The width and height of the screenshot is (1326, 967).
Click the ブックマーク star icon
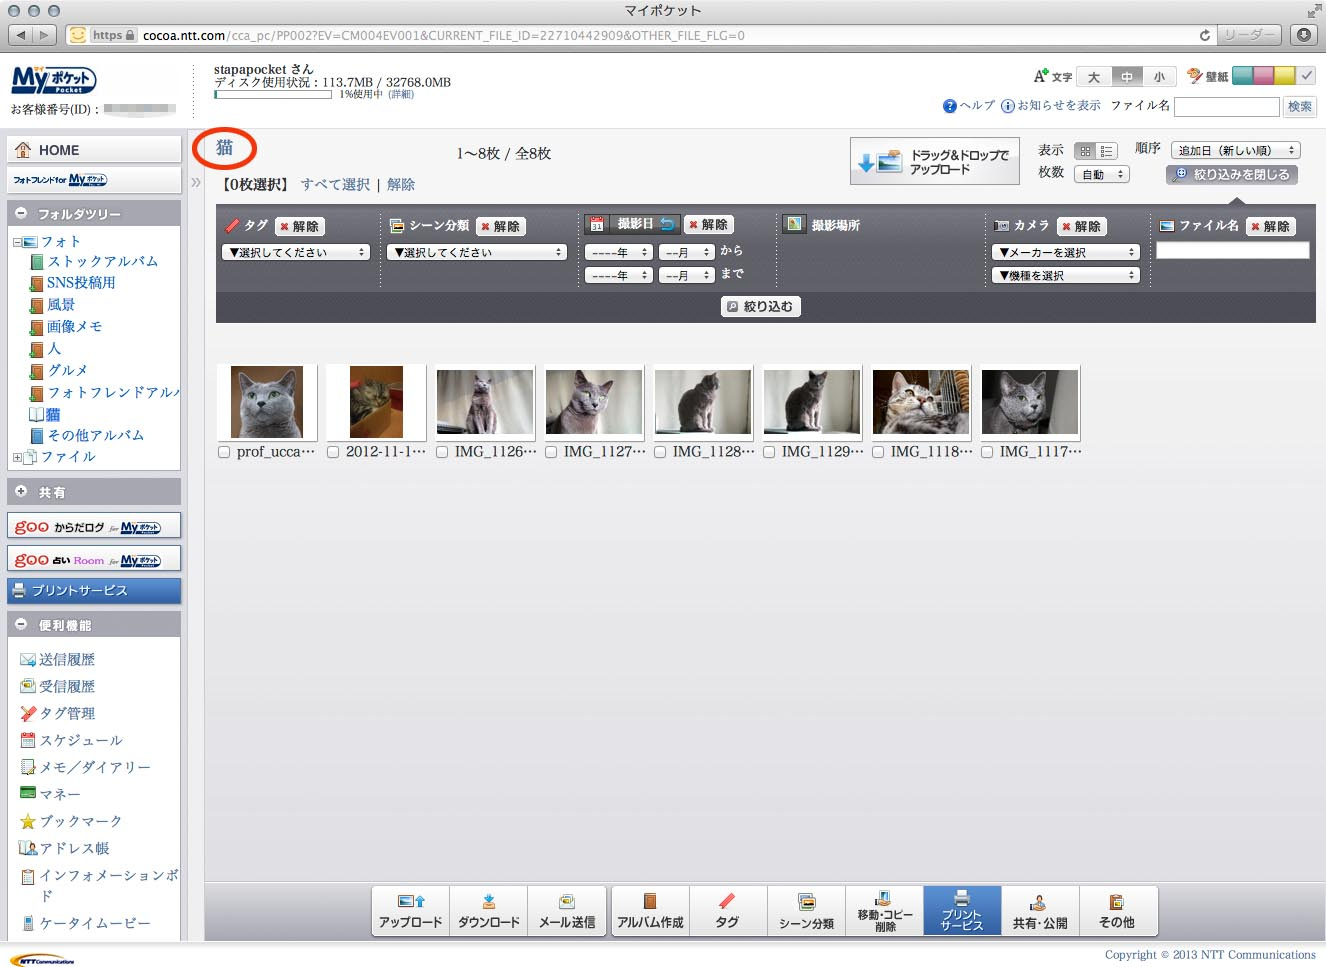[x=28, y=822]
